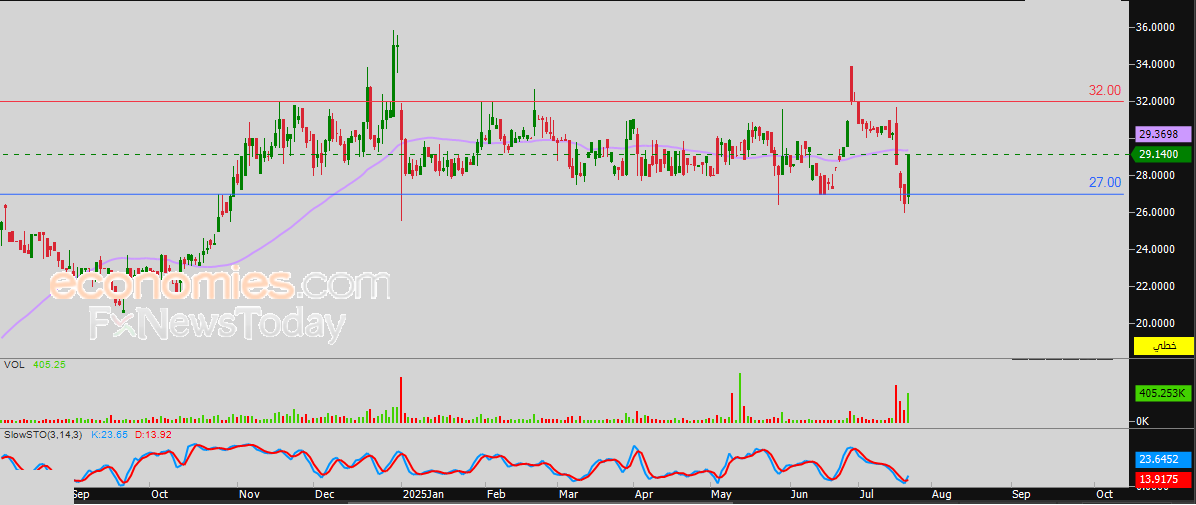Click the blue 27.00 support level label
1196x505 pixels.
(x=1104, y=182)
